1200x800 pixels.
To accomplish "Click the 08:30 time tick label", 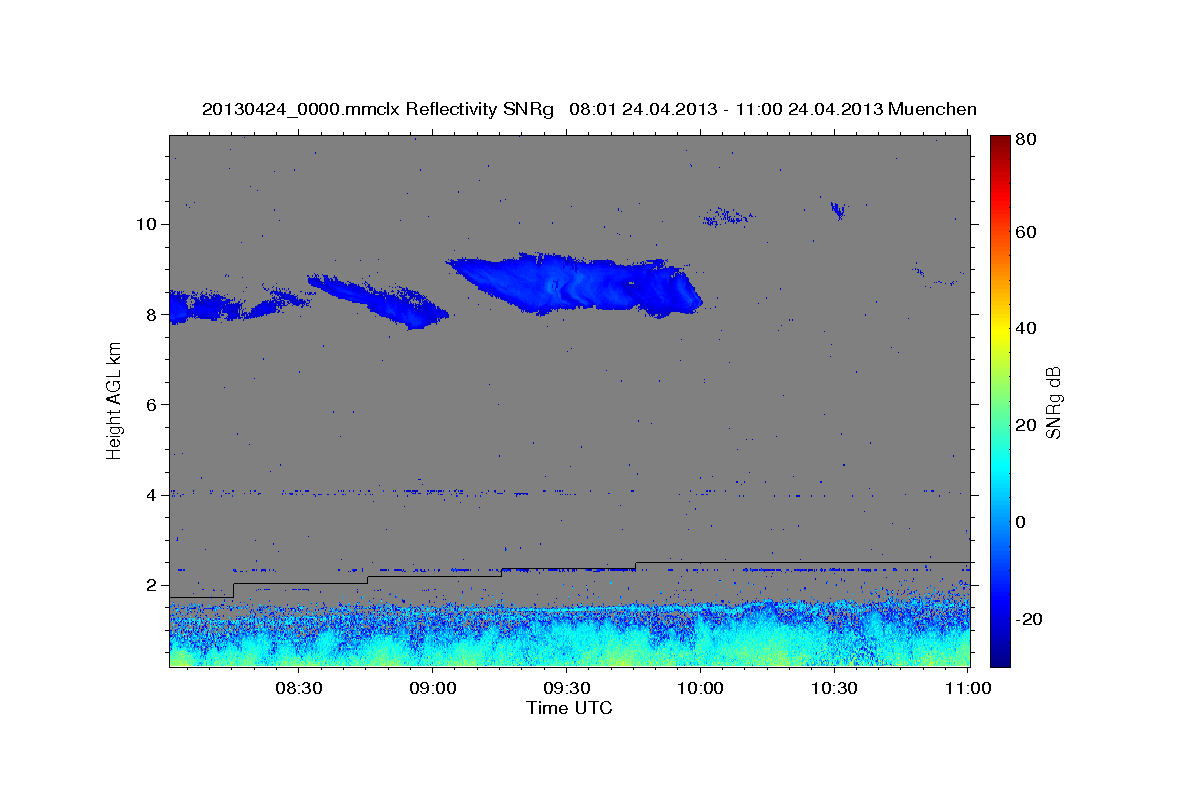I will (299, 689).
